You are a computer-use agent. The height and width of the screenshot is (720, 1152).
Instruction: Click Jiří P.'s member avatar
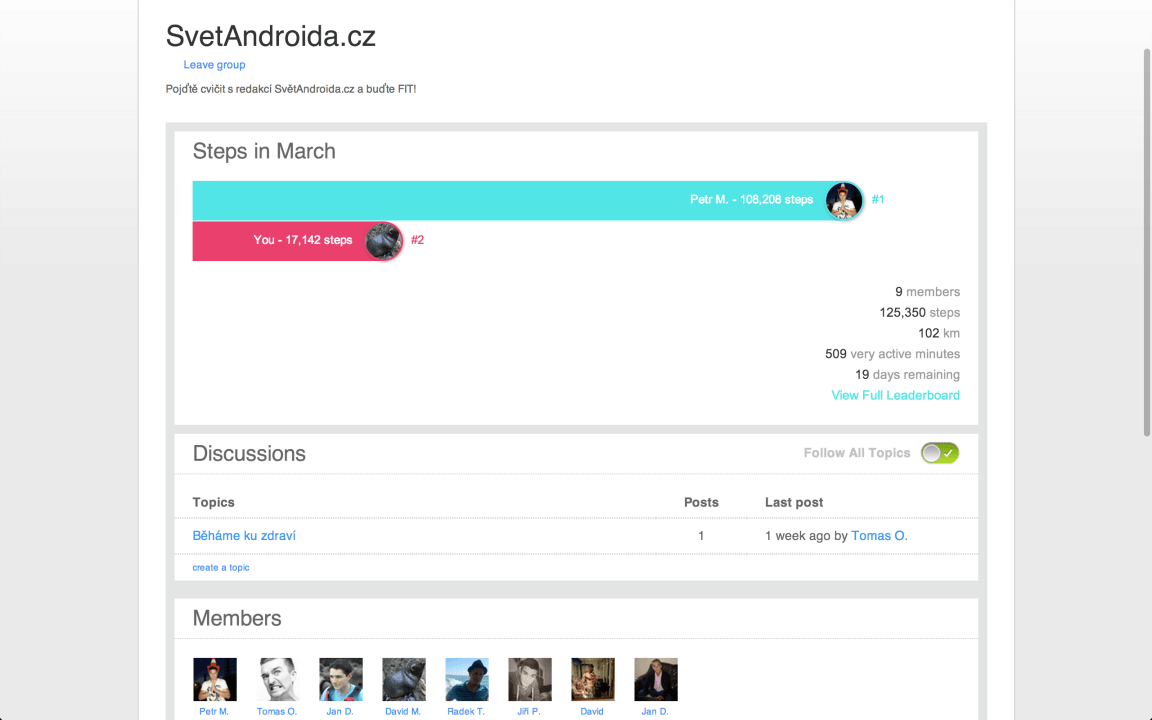pyautogui.click(x=530, y=679)
